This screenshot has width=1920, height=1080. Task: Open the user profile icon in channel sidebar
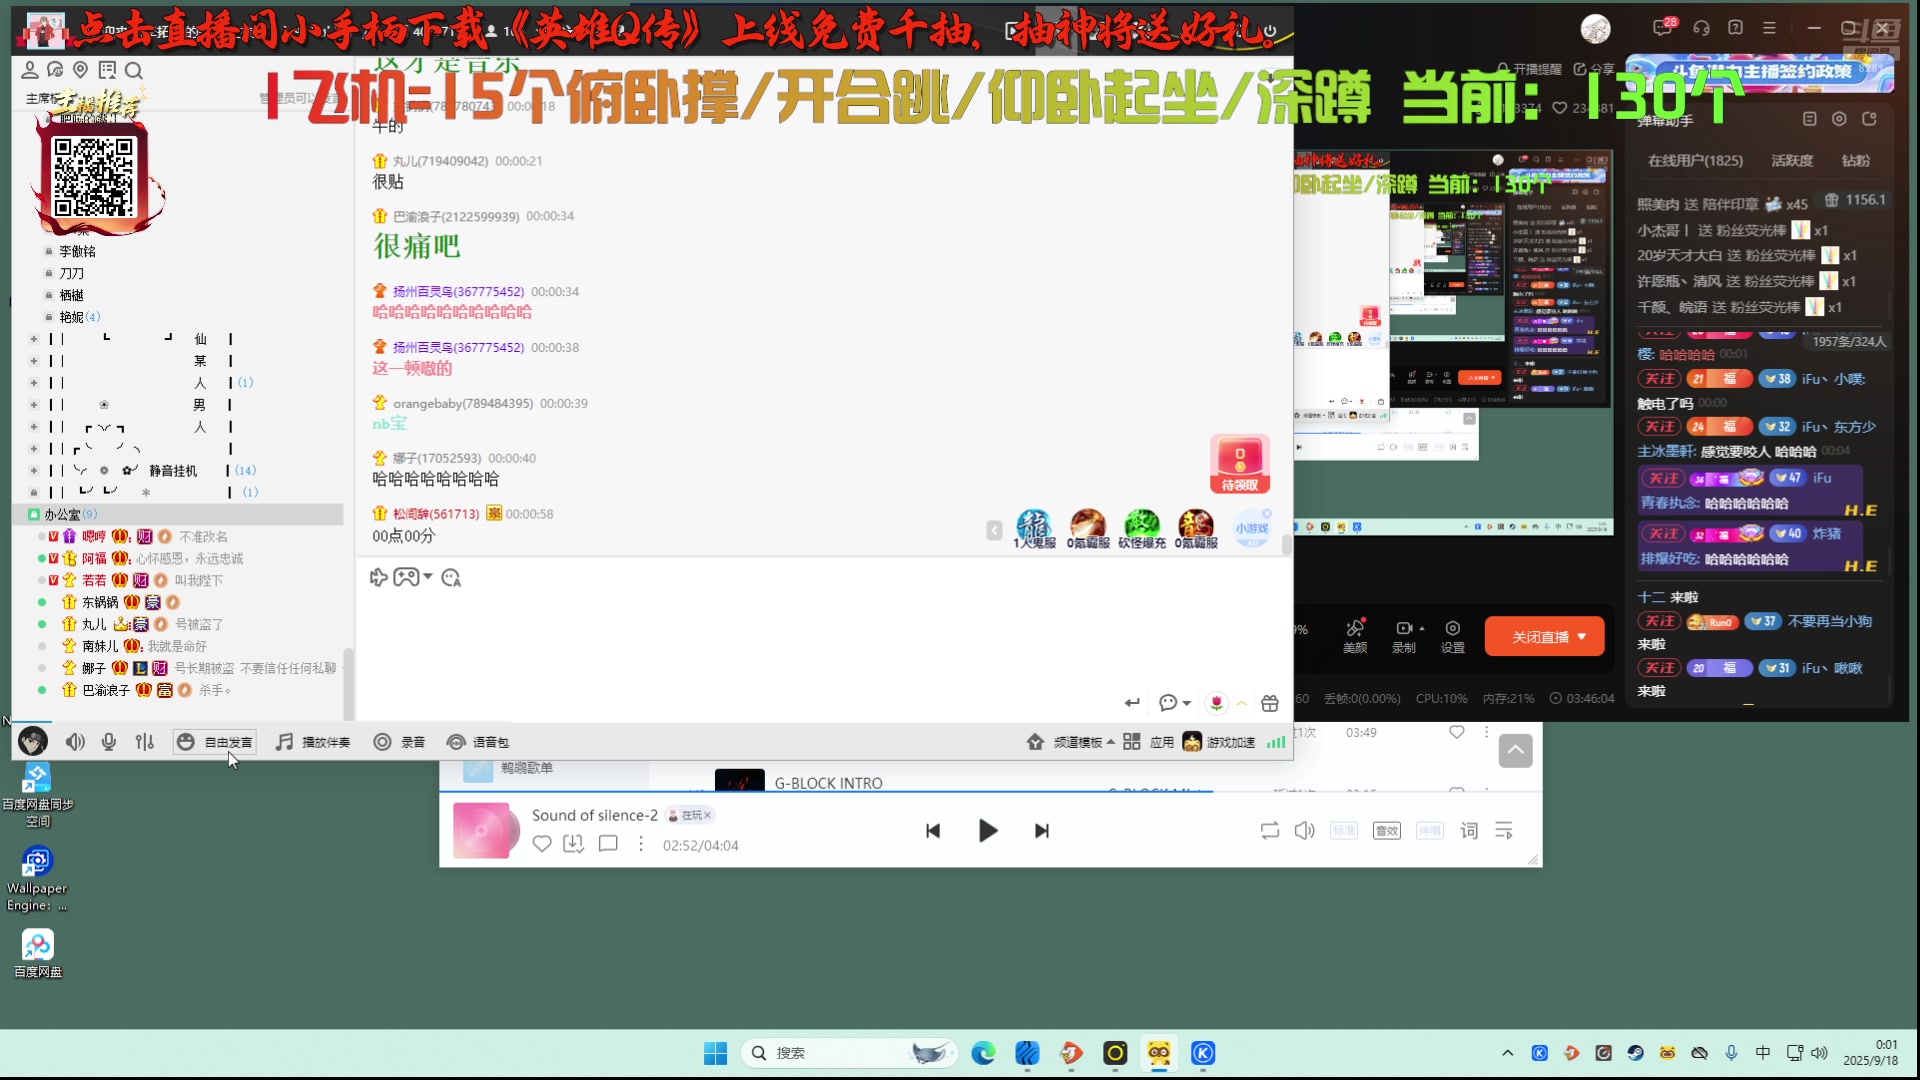30,70
